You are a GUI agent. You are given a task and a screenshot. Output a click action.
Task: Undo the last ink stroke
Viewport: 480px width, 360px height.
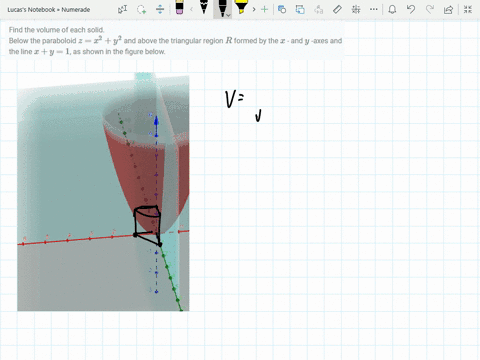click(411, 9)
